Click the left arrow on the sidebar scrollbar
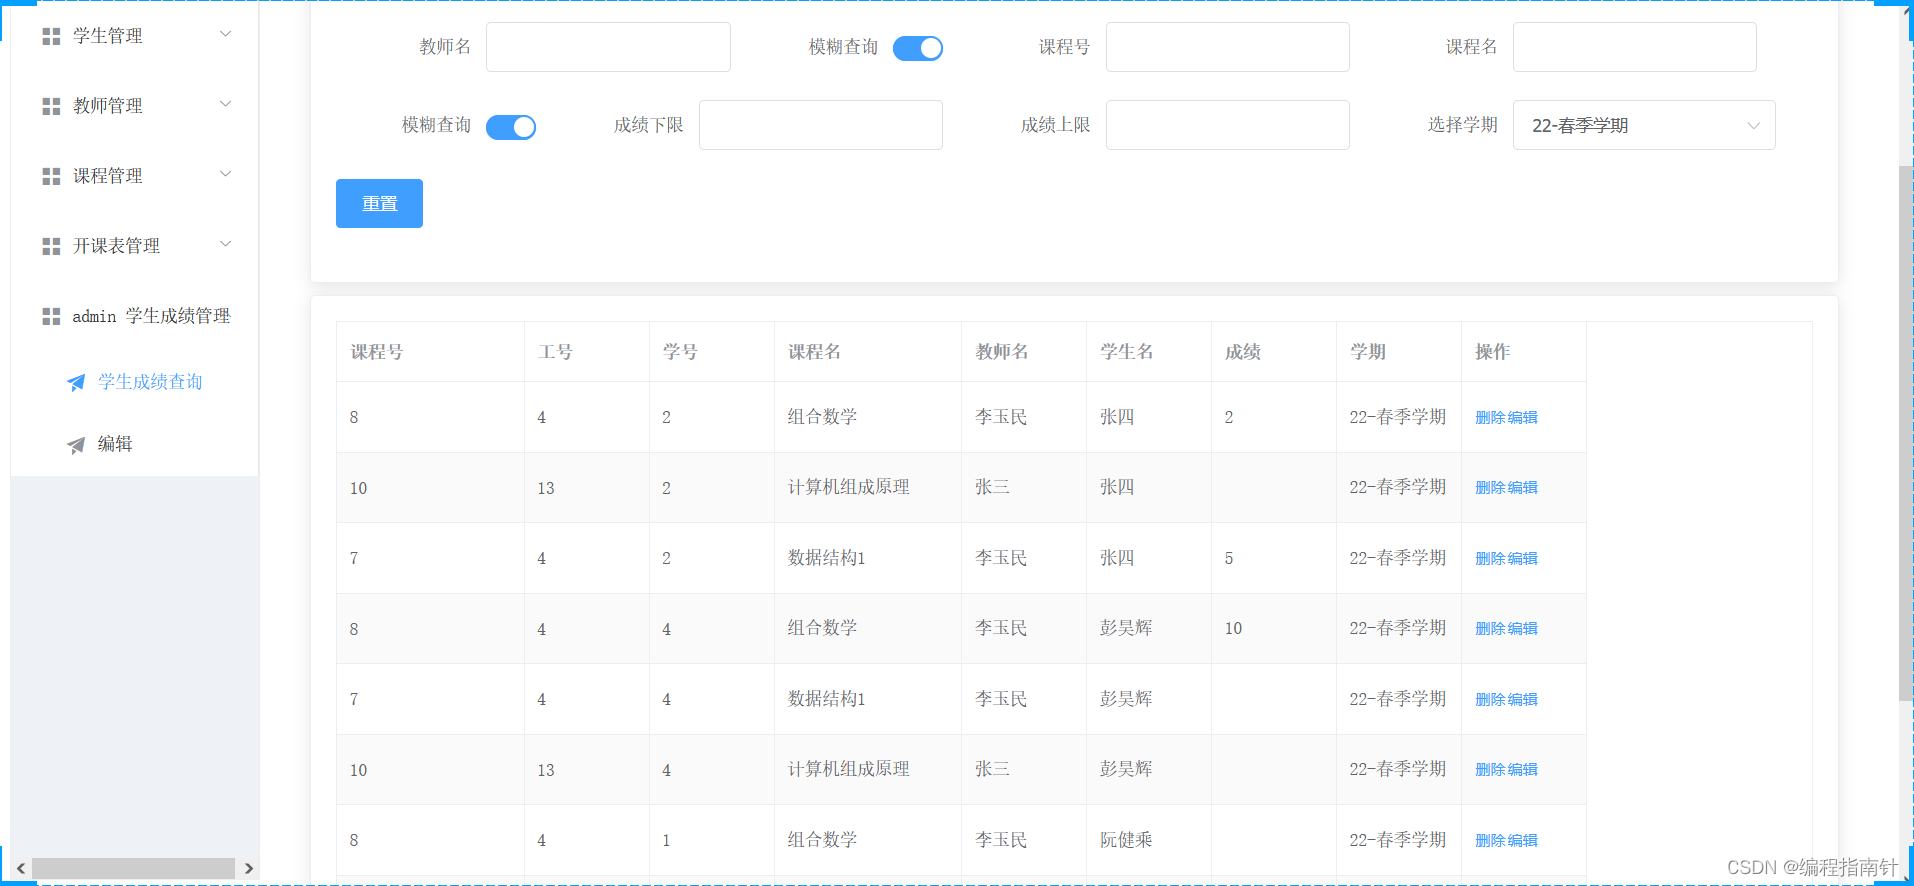The width and height of the screenshot is (1914, 886). coord(21,868)
